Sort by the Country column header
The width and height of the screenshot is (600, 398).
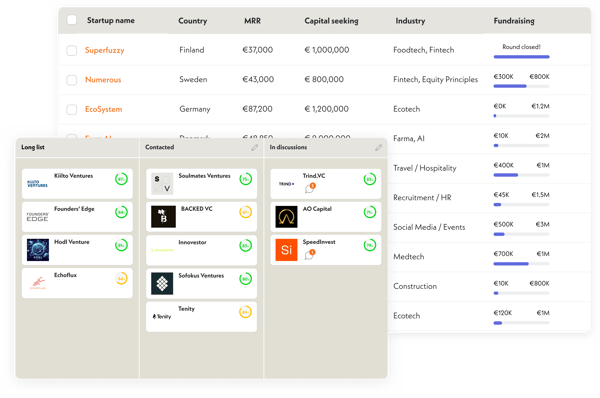click(x=192, y=21)
